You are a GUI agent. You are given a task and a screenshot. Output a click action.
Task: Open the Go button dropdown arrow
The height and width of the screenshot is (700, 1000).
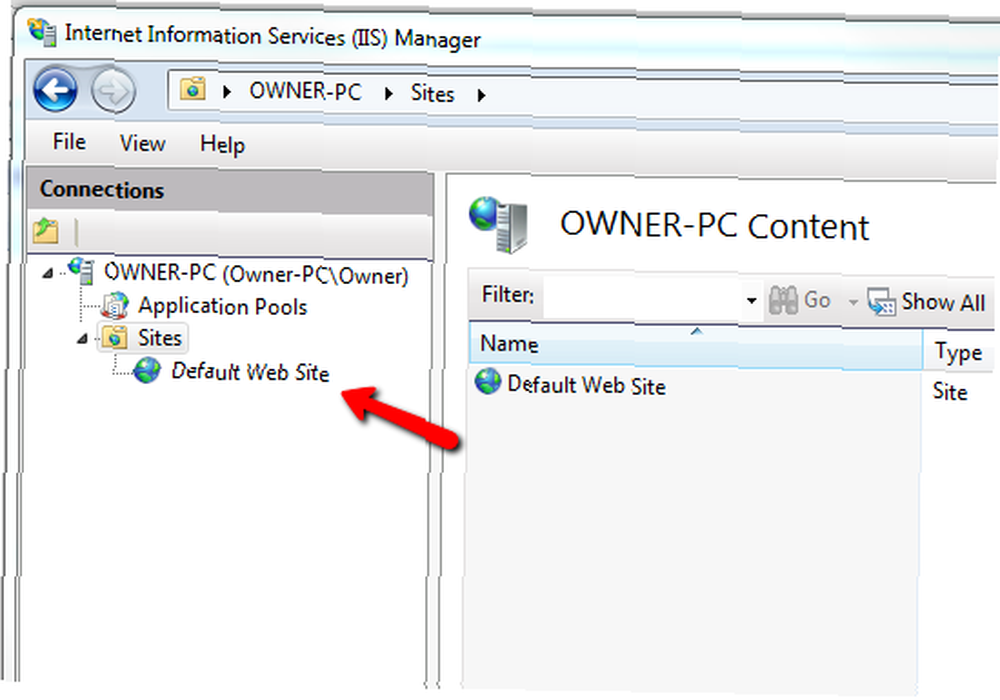[853, 302]
